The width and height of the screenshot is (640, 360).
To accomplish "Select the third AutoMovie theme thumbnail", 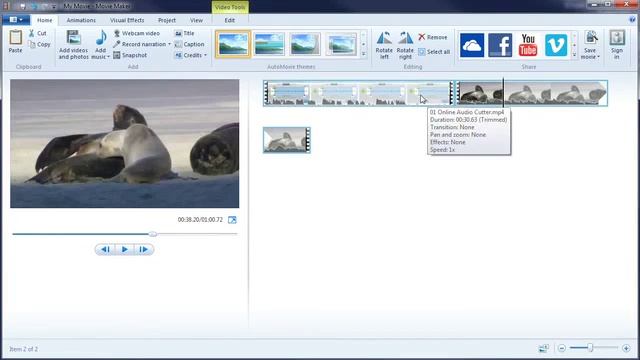I will coord(305,44).
